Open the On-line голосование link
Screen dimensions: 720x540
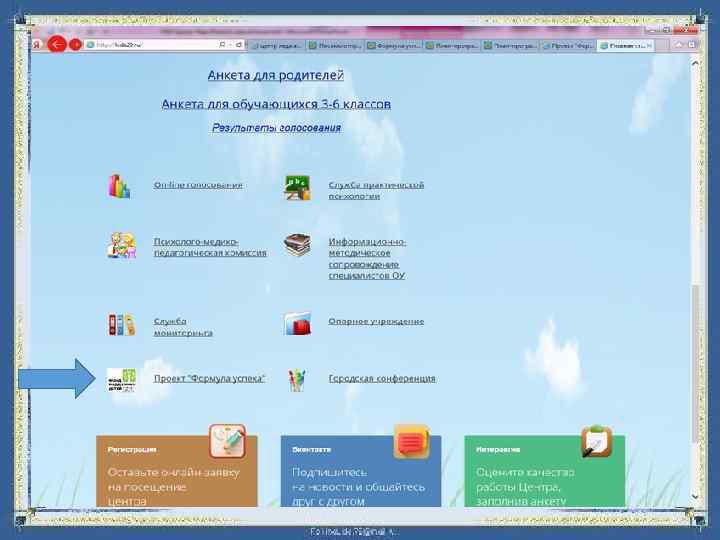[x=198, y=185]
